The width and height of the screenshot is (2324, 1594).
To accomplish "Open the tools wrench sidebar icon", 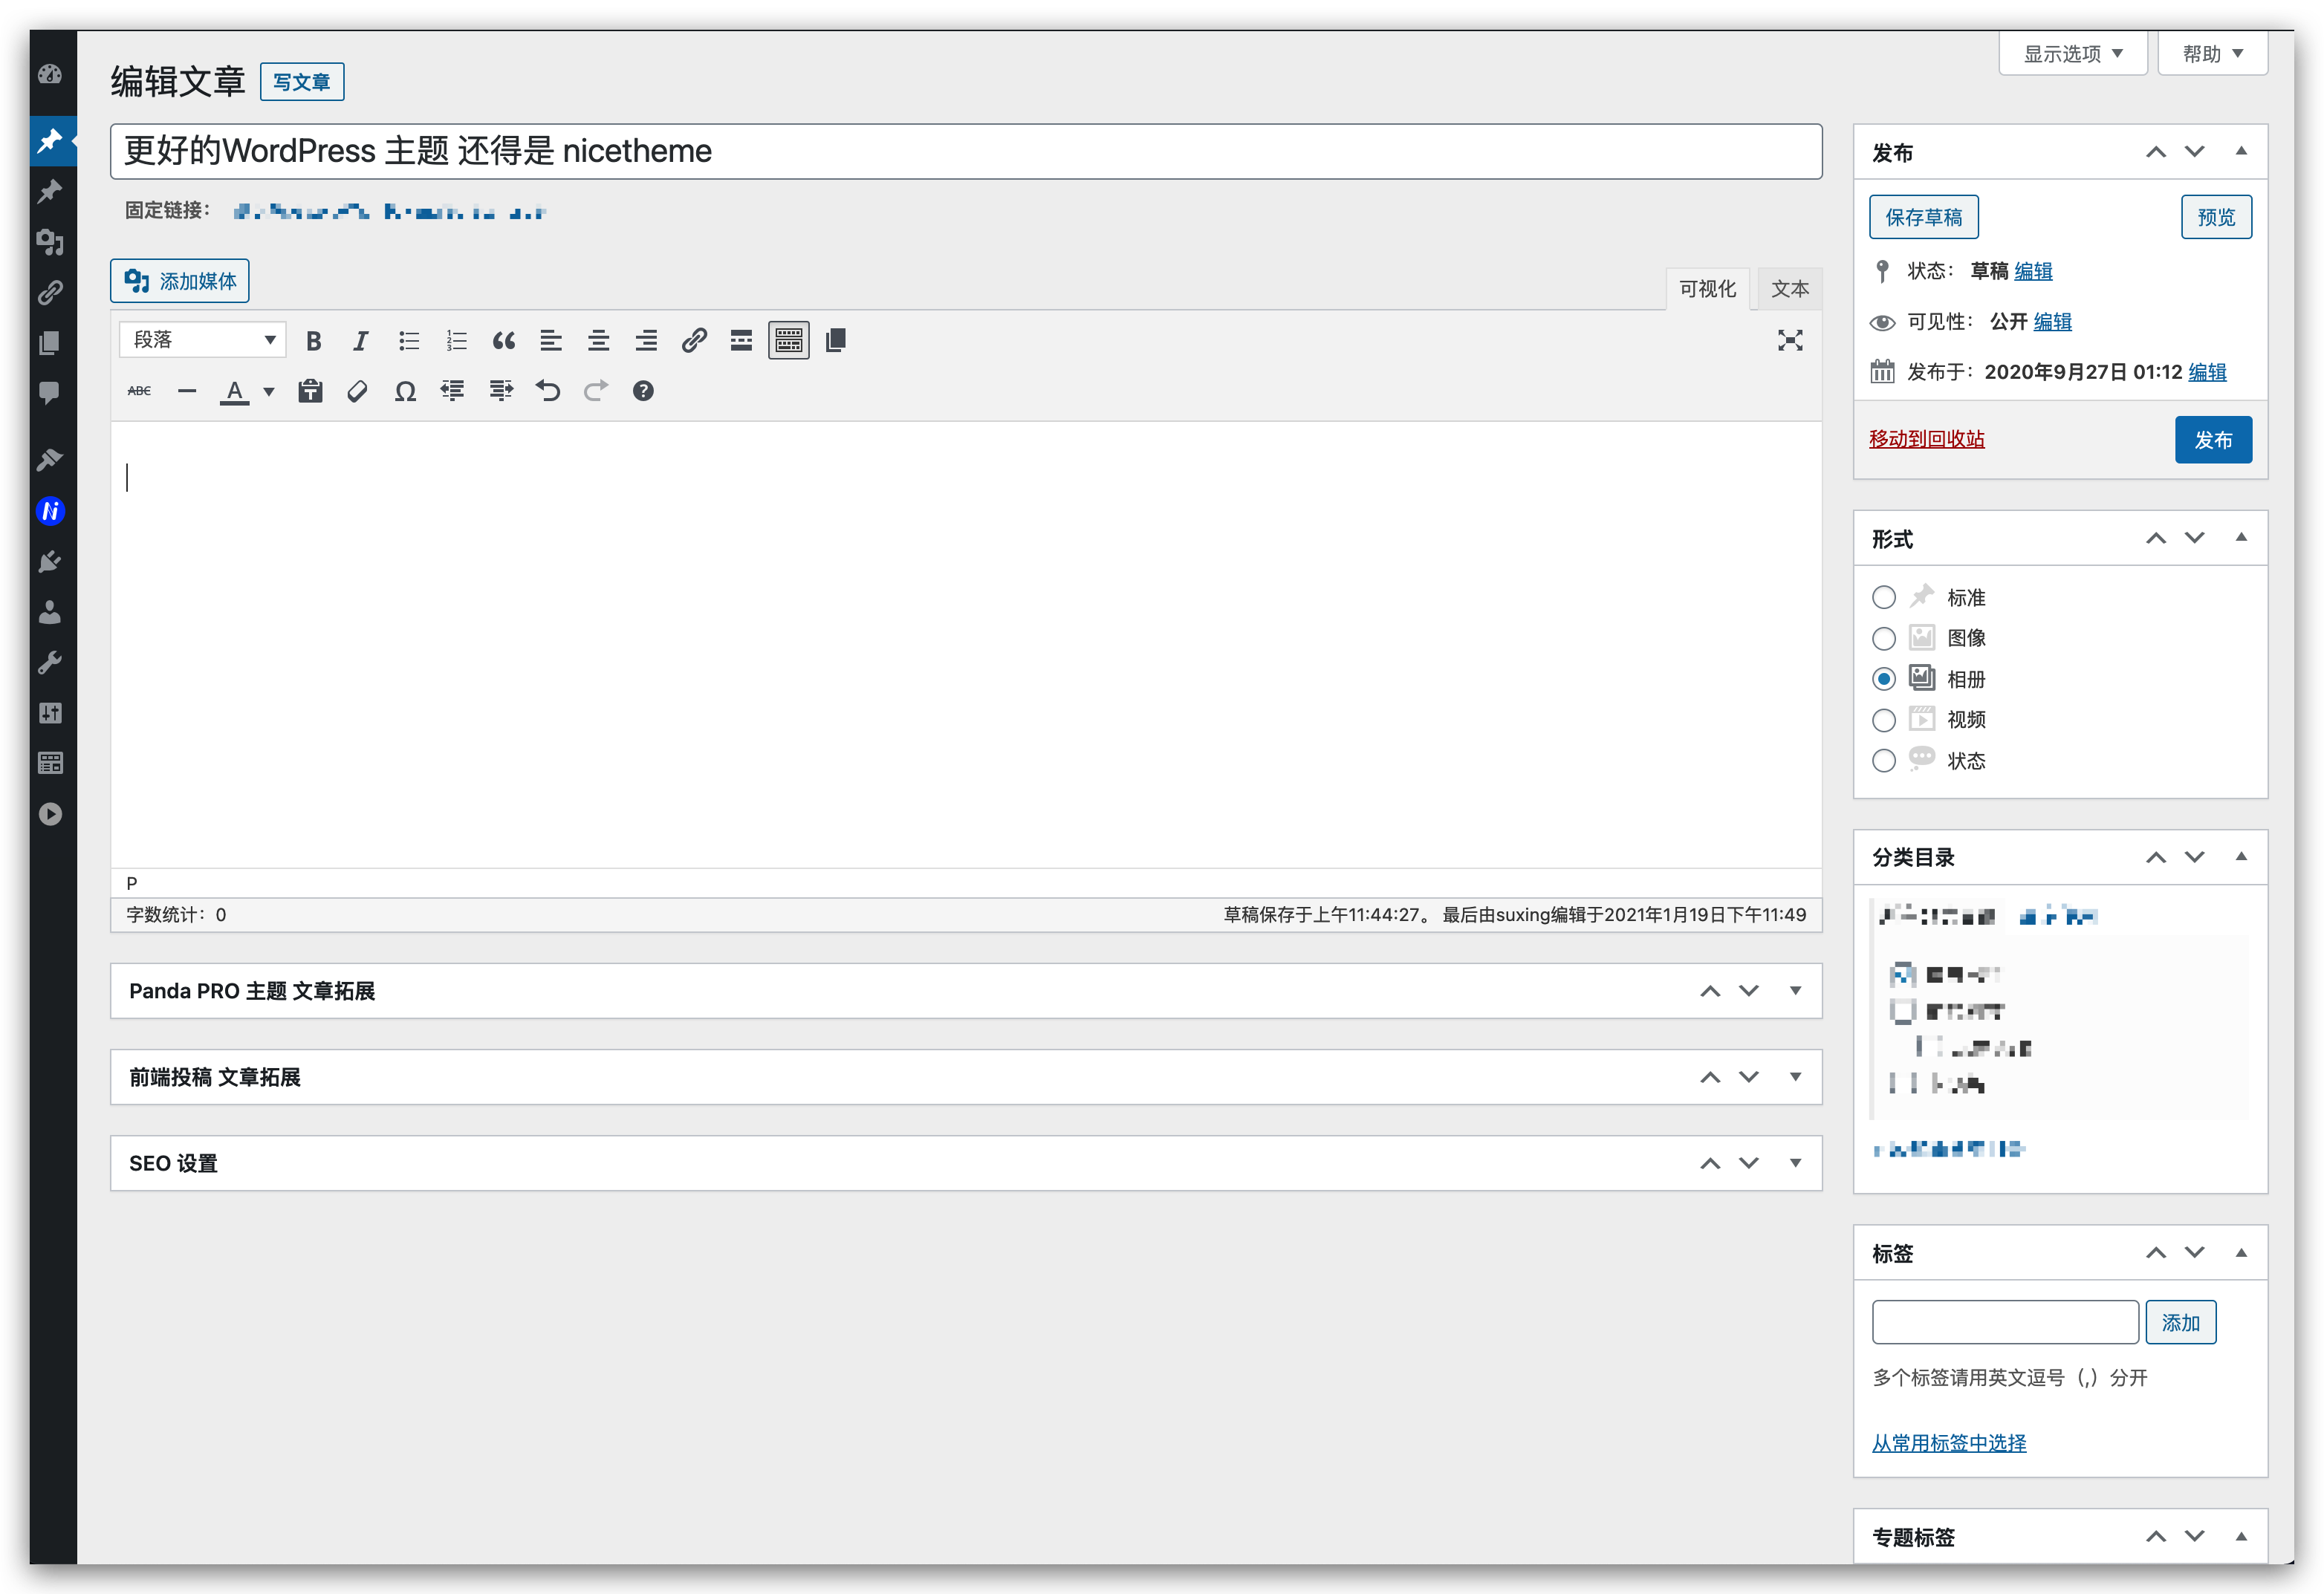I will pos(50,662).
